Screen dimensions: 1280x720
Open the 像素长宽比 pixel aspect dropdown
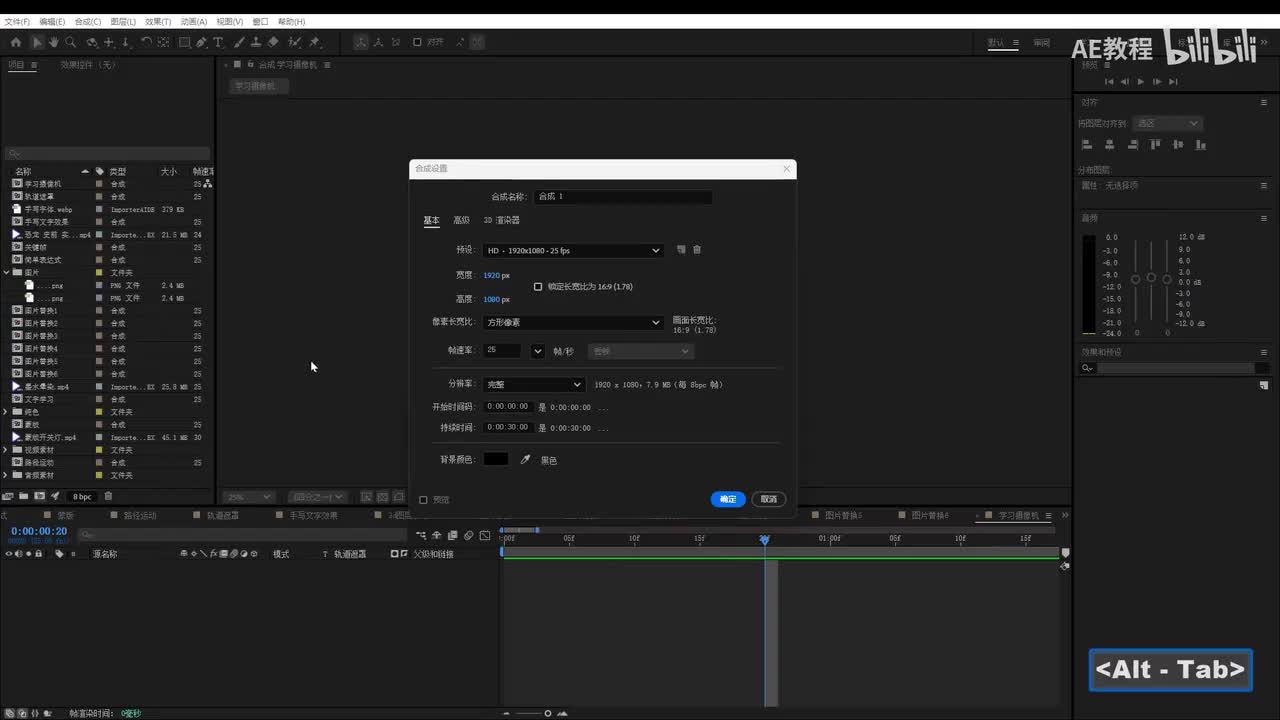[x=573, y=322]
